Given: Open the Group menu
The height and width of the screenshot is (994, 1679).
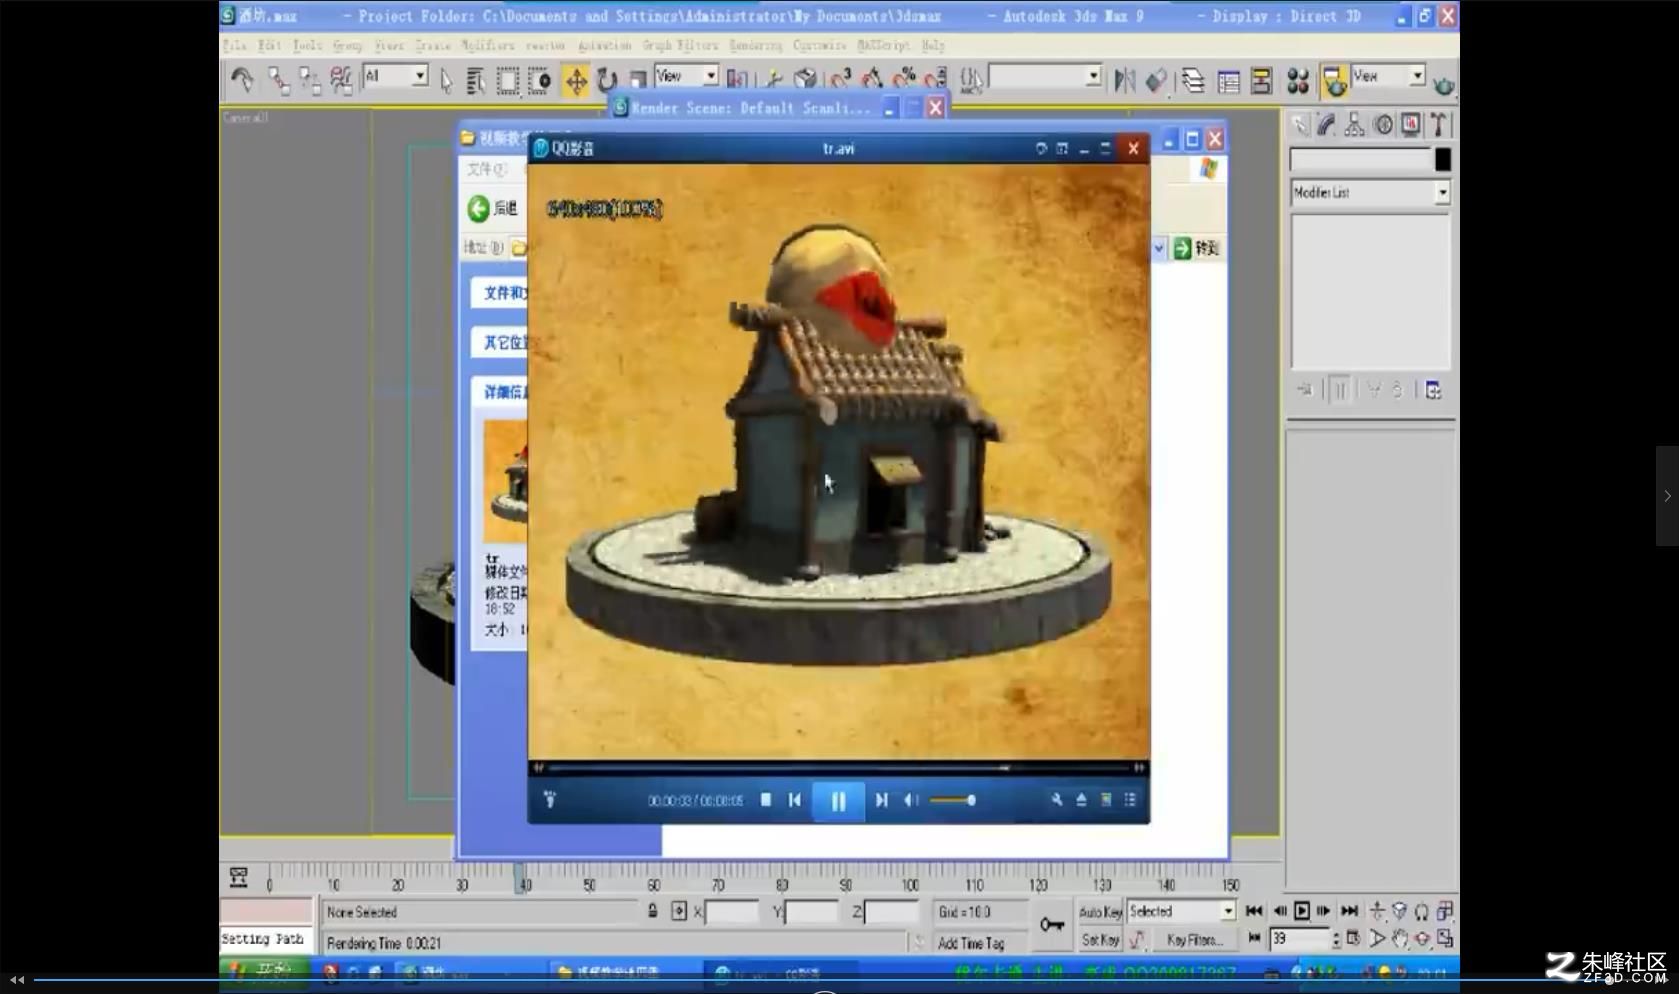Looking at the screenshot, I should tap(347, 45).
